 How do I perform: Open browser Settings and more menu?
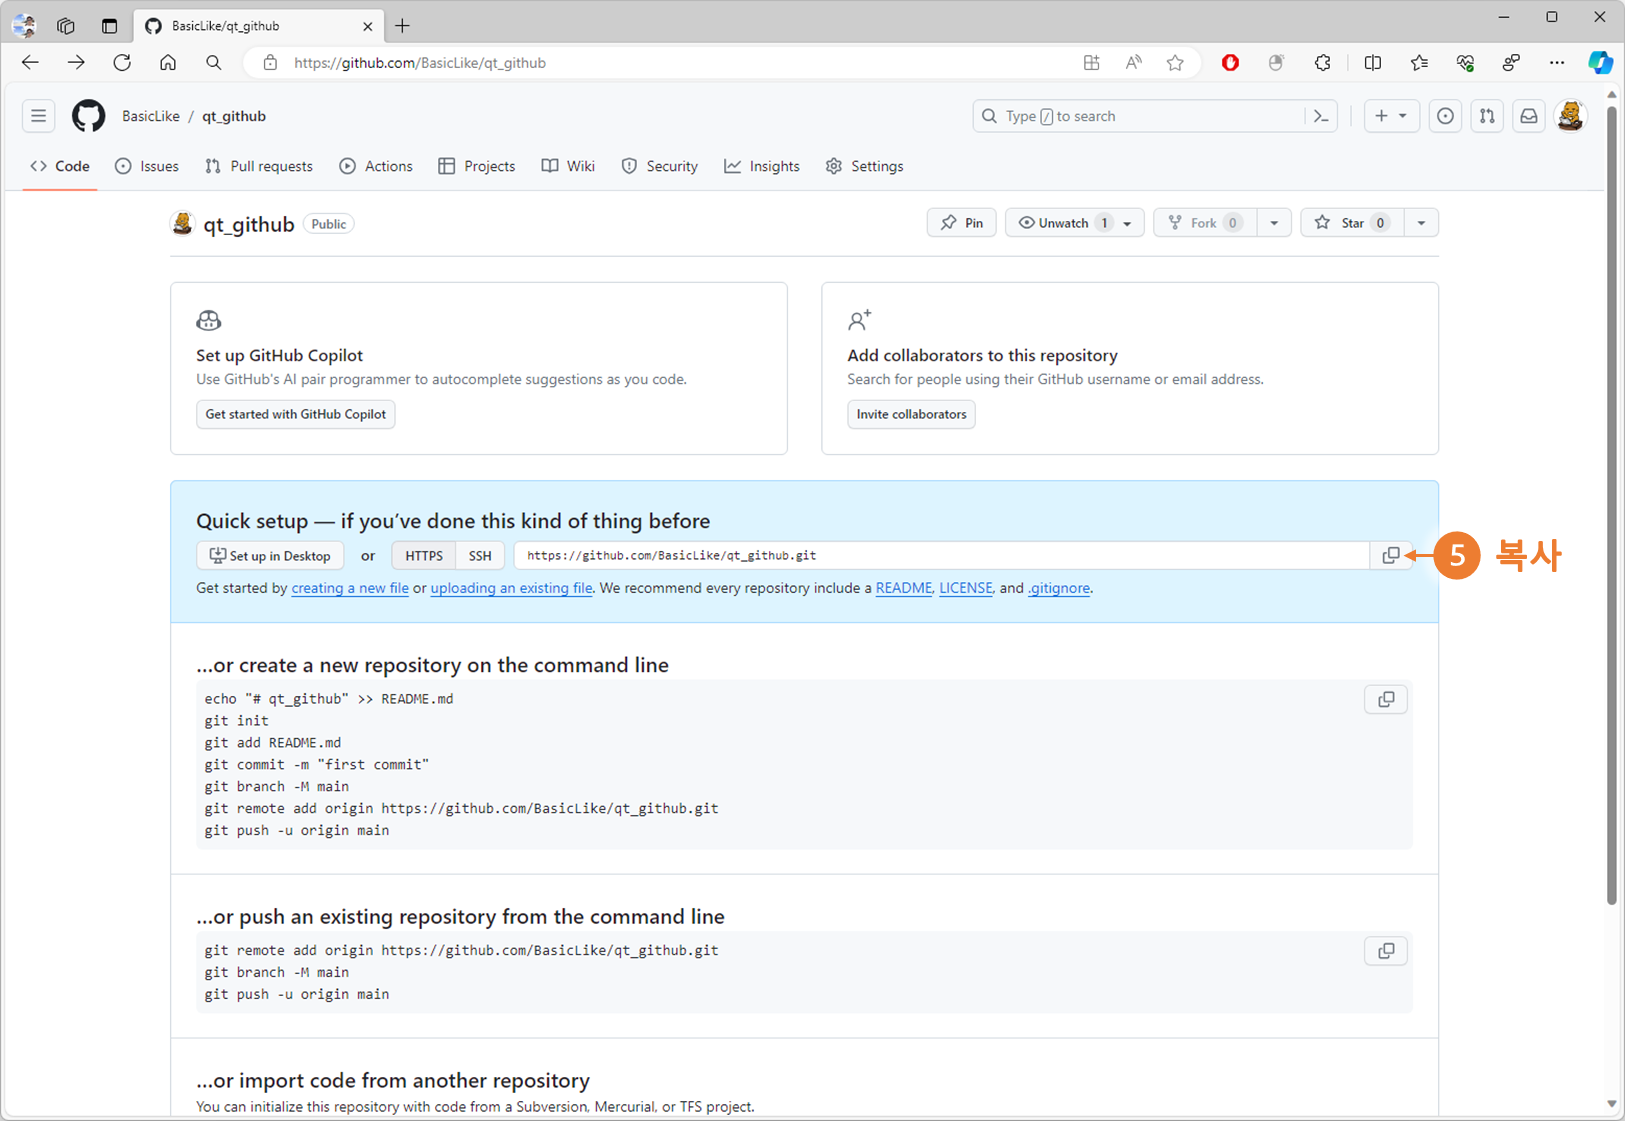pos(1557,63)
